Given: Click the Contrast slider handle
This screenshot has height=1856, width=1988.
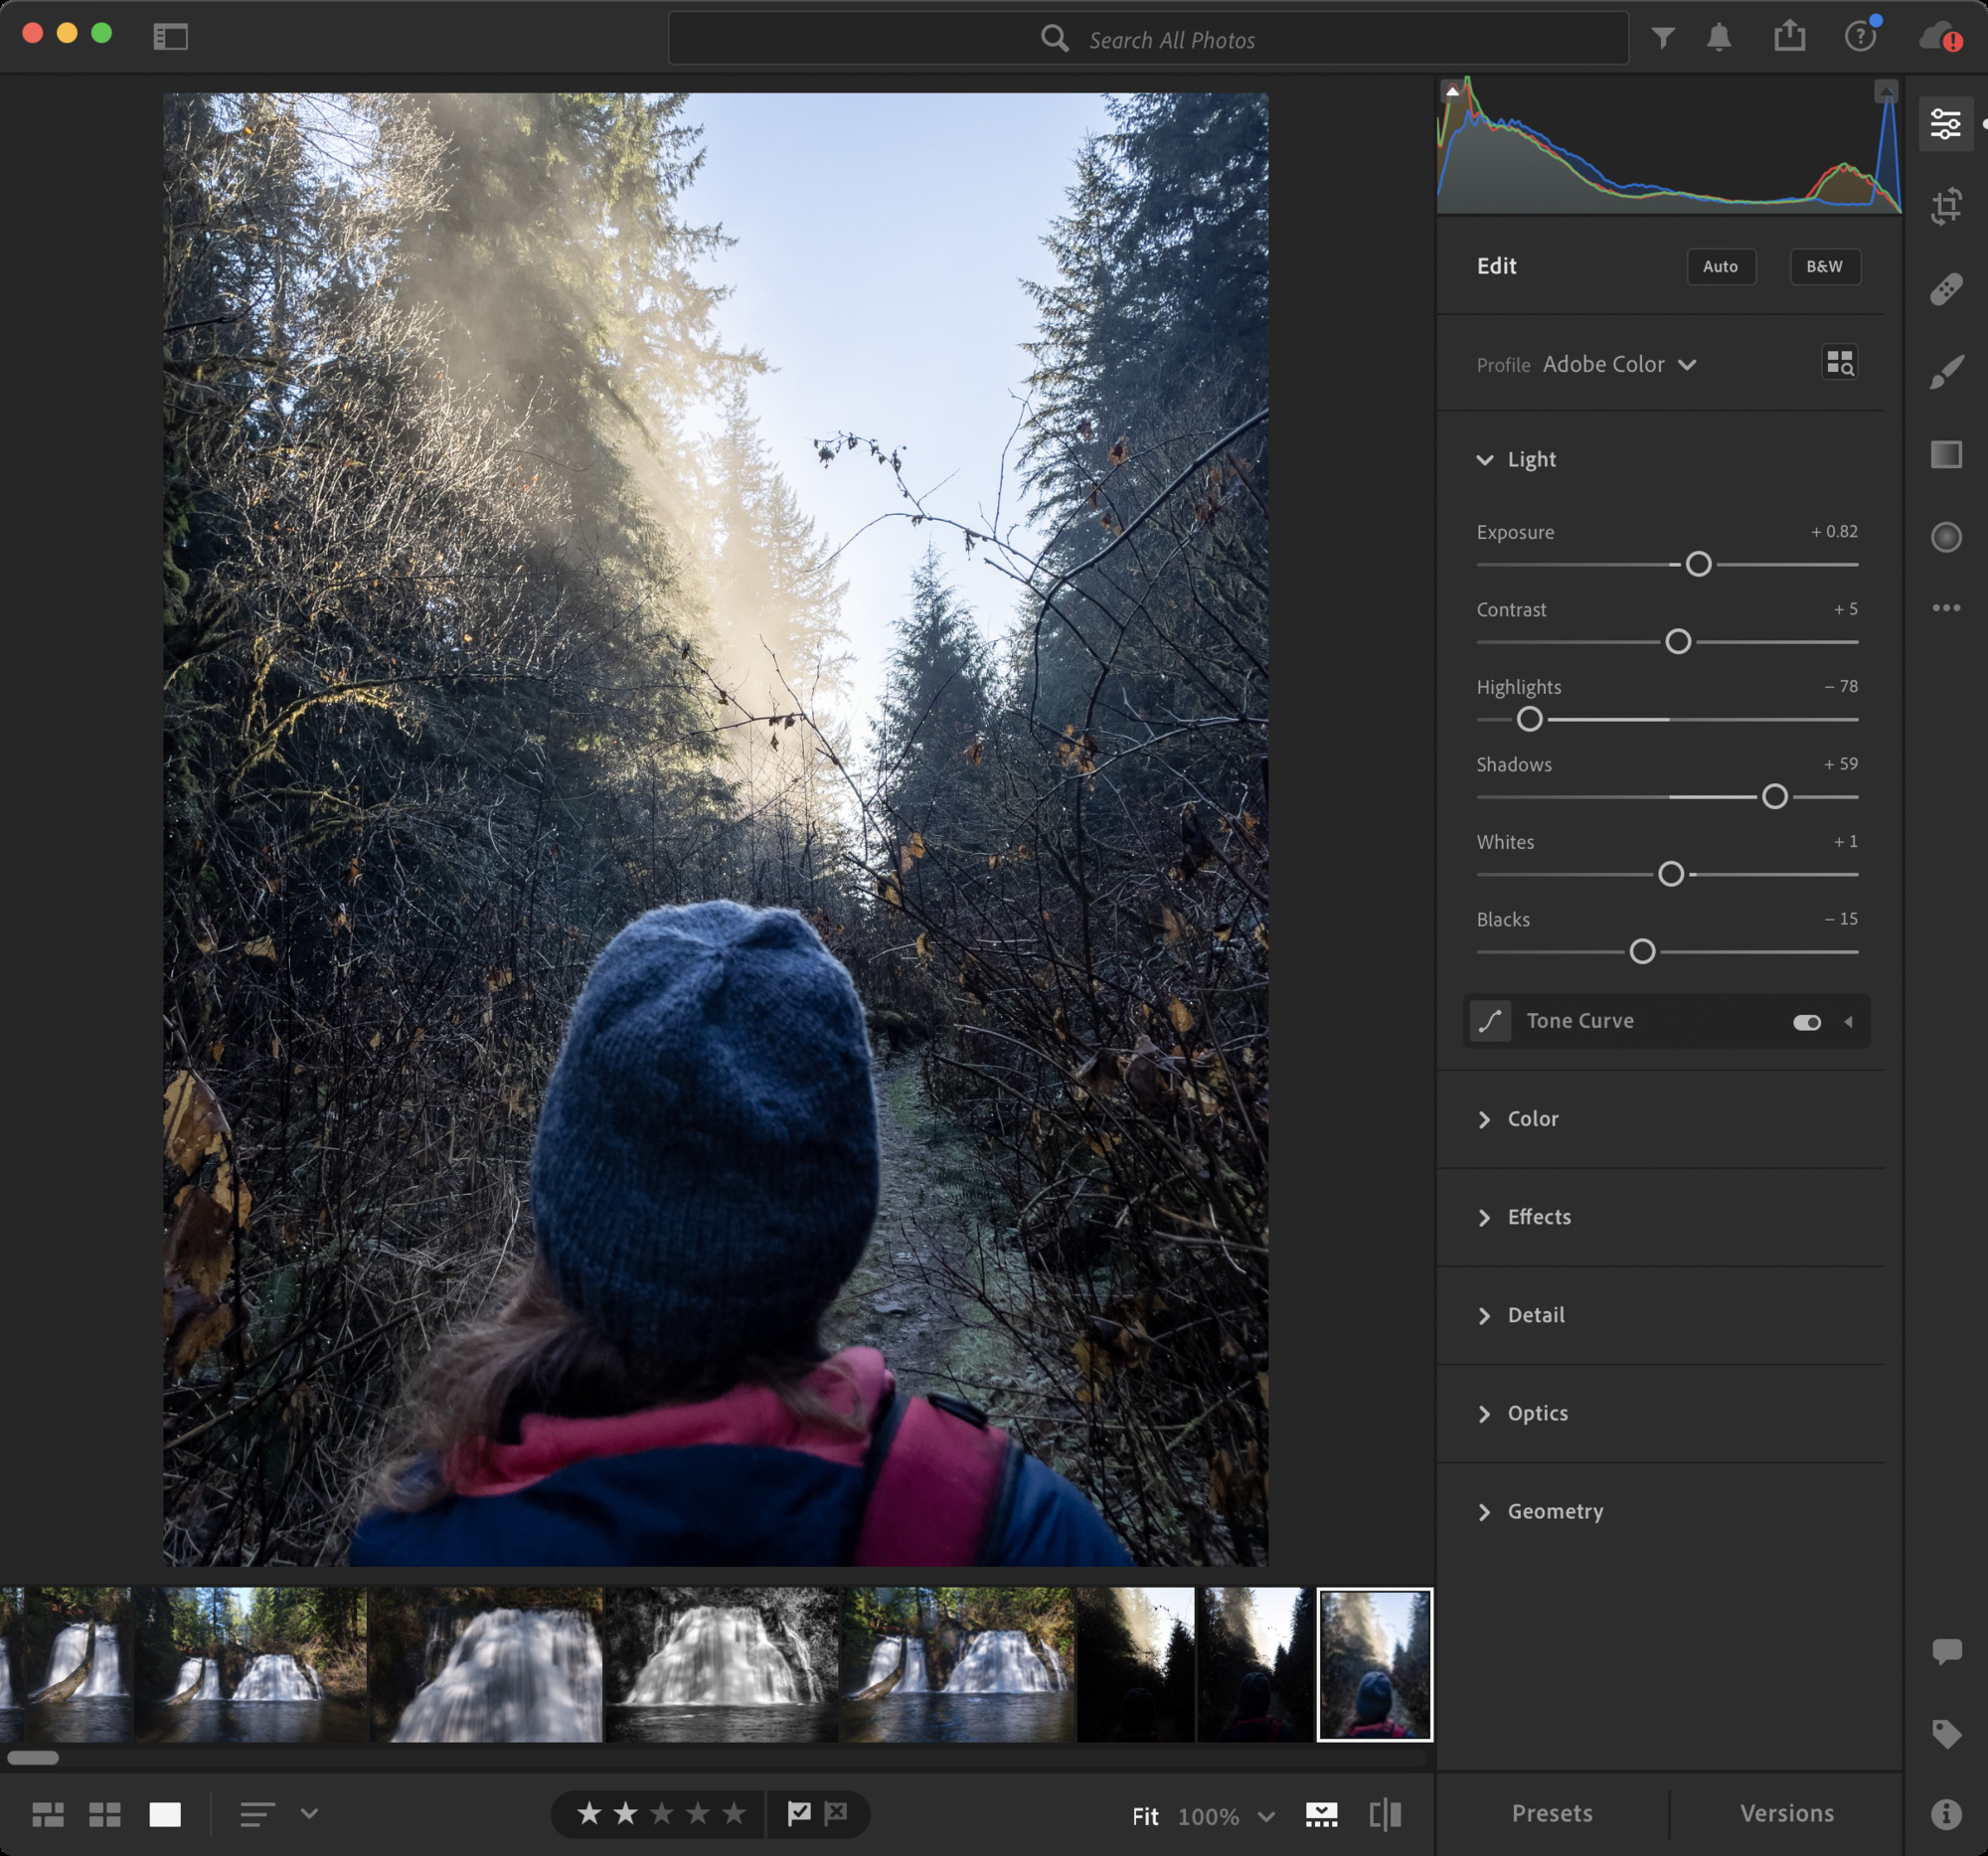Looking at the screenshot, I should point(1678,642).
